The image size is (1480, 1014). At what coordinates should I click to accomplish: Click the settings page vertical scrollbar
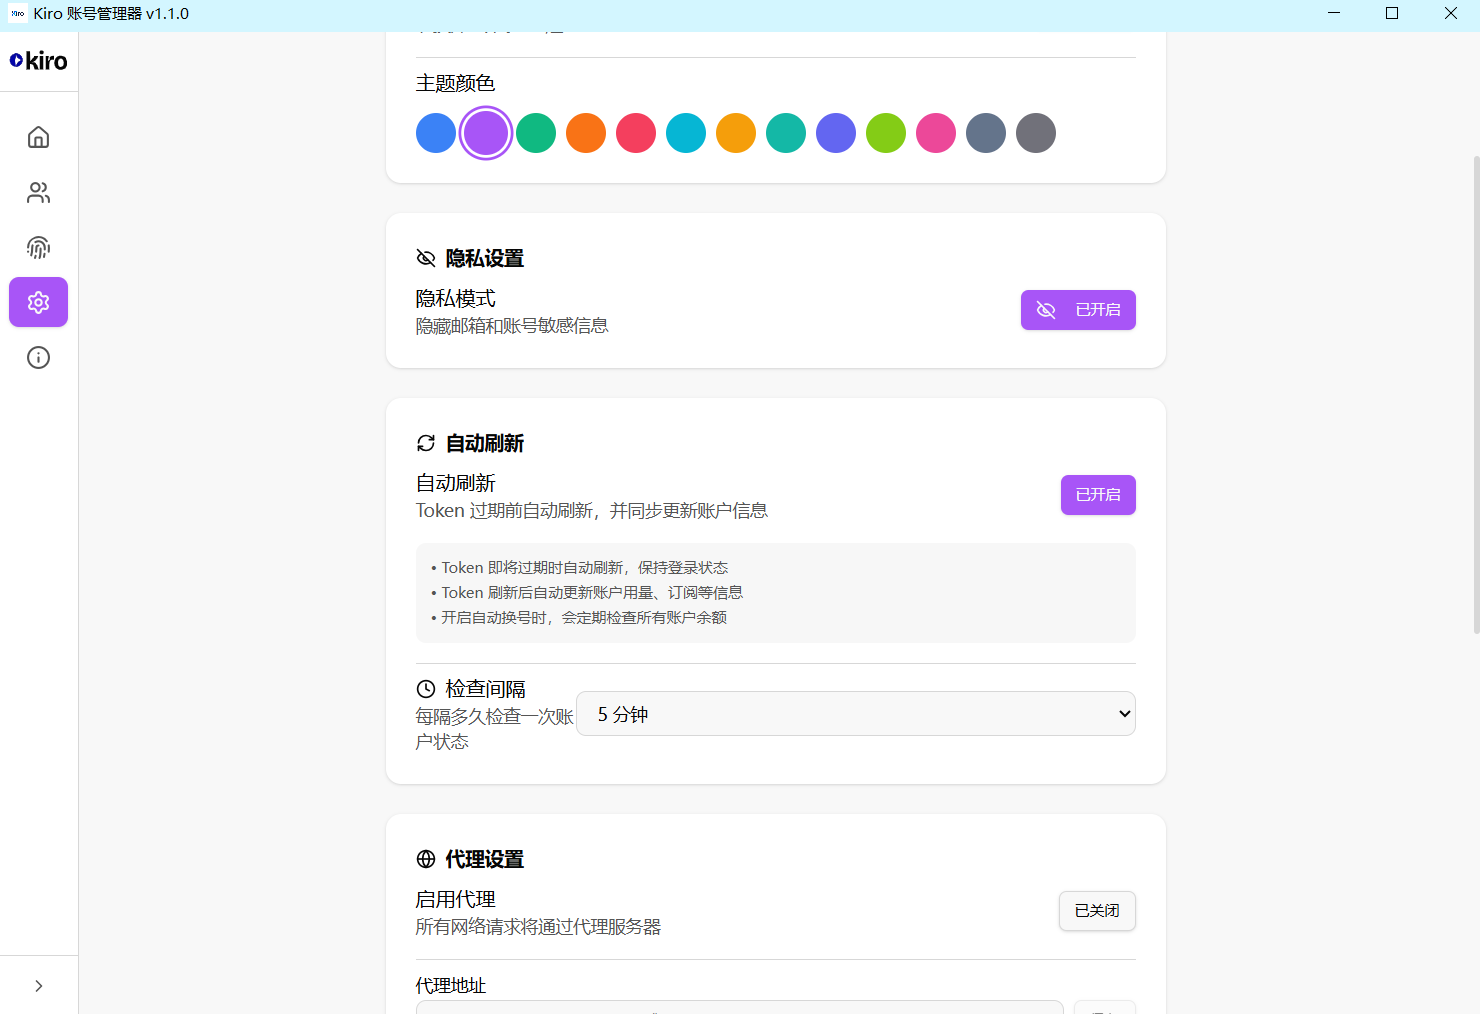tap(1476, 395)
